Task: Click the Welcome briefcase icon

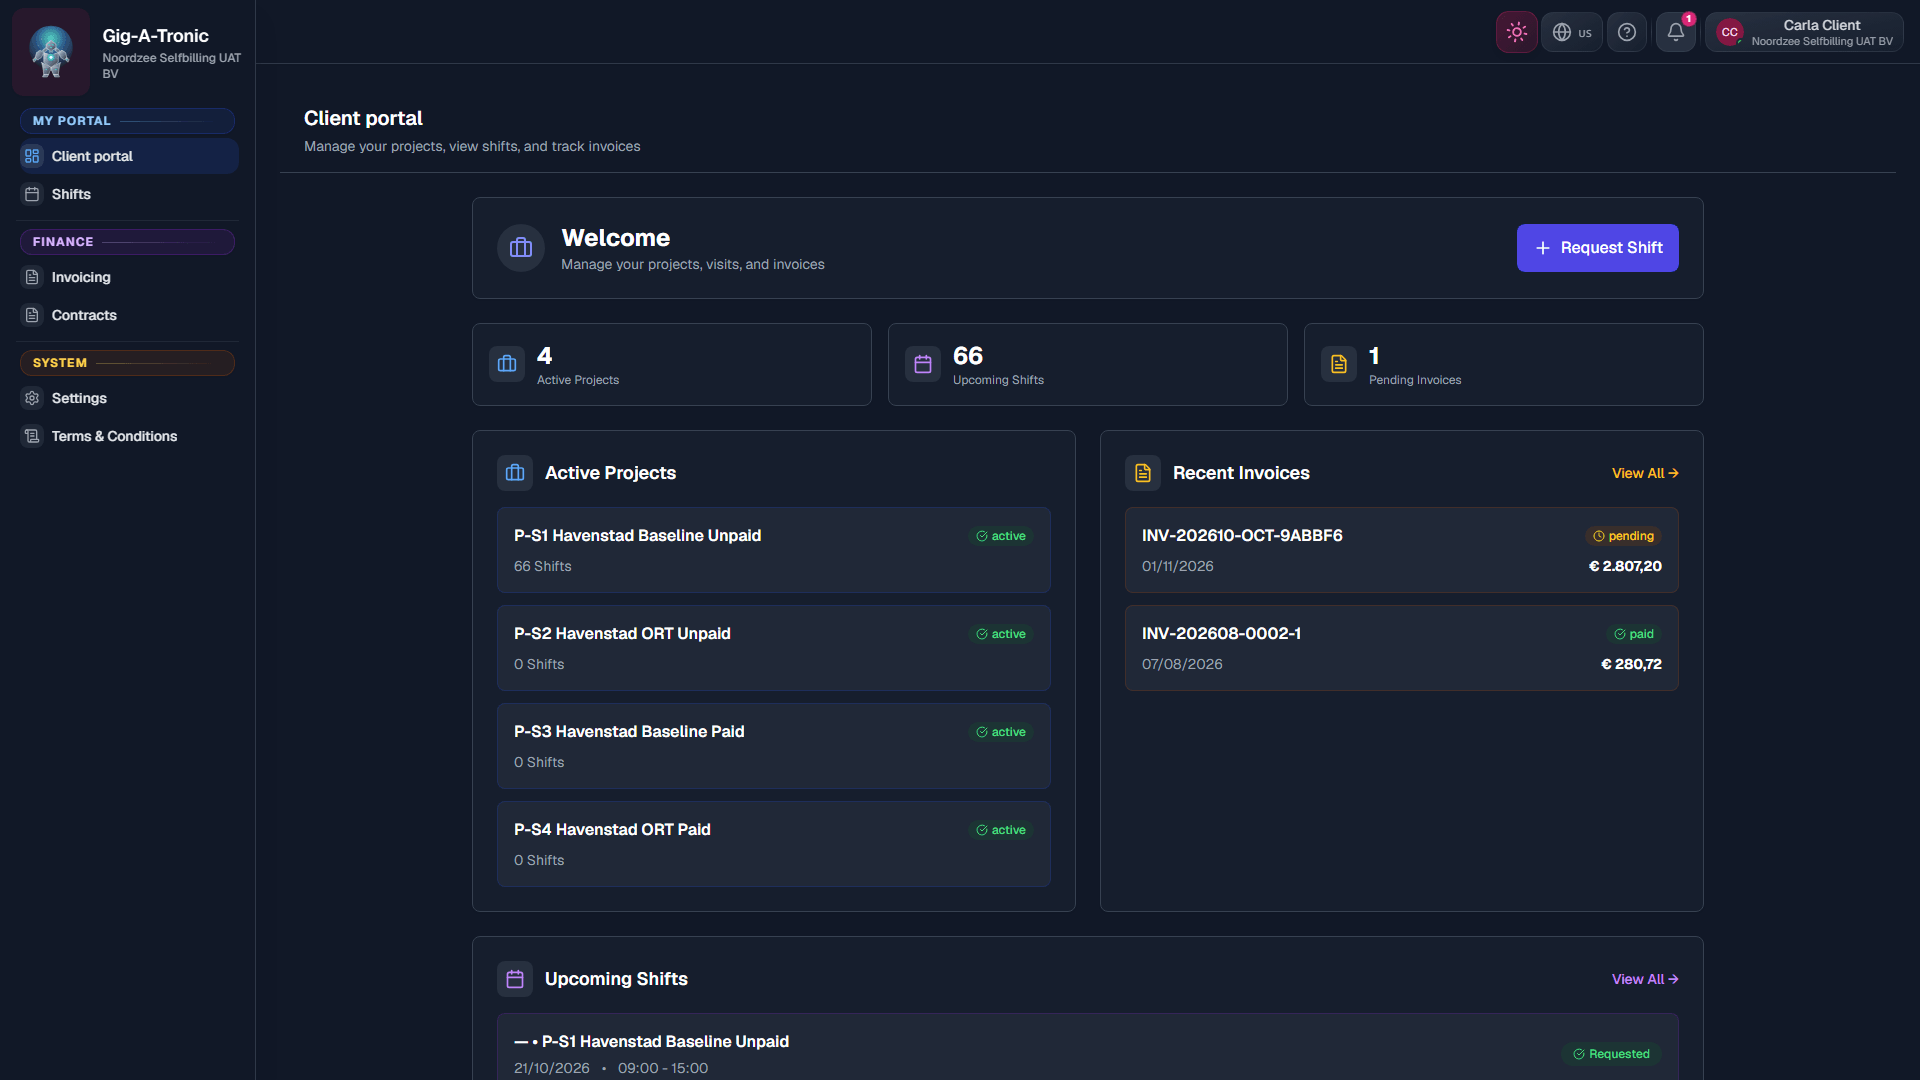Action: 521,248
